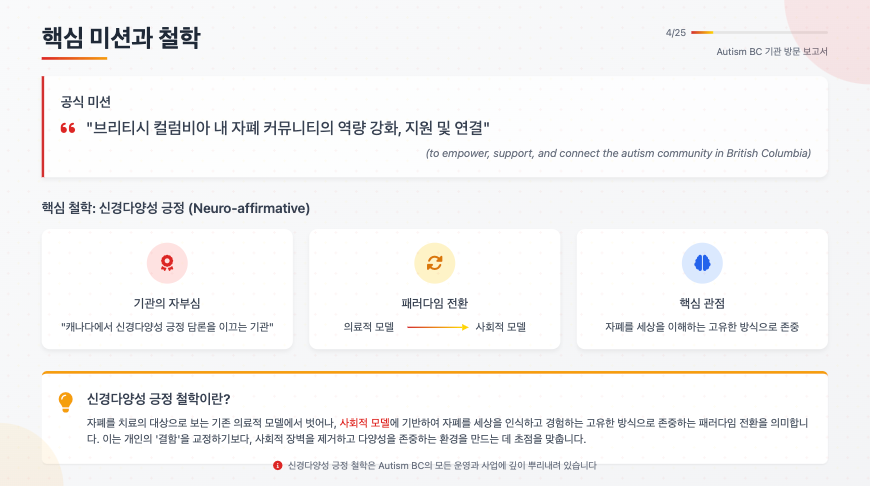The image size is (870, 486).
Task: Click the Autism BC 기관 방문 보고서 label
Action: (x=772, y=52)
